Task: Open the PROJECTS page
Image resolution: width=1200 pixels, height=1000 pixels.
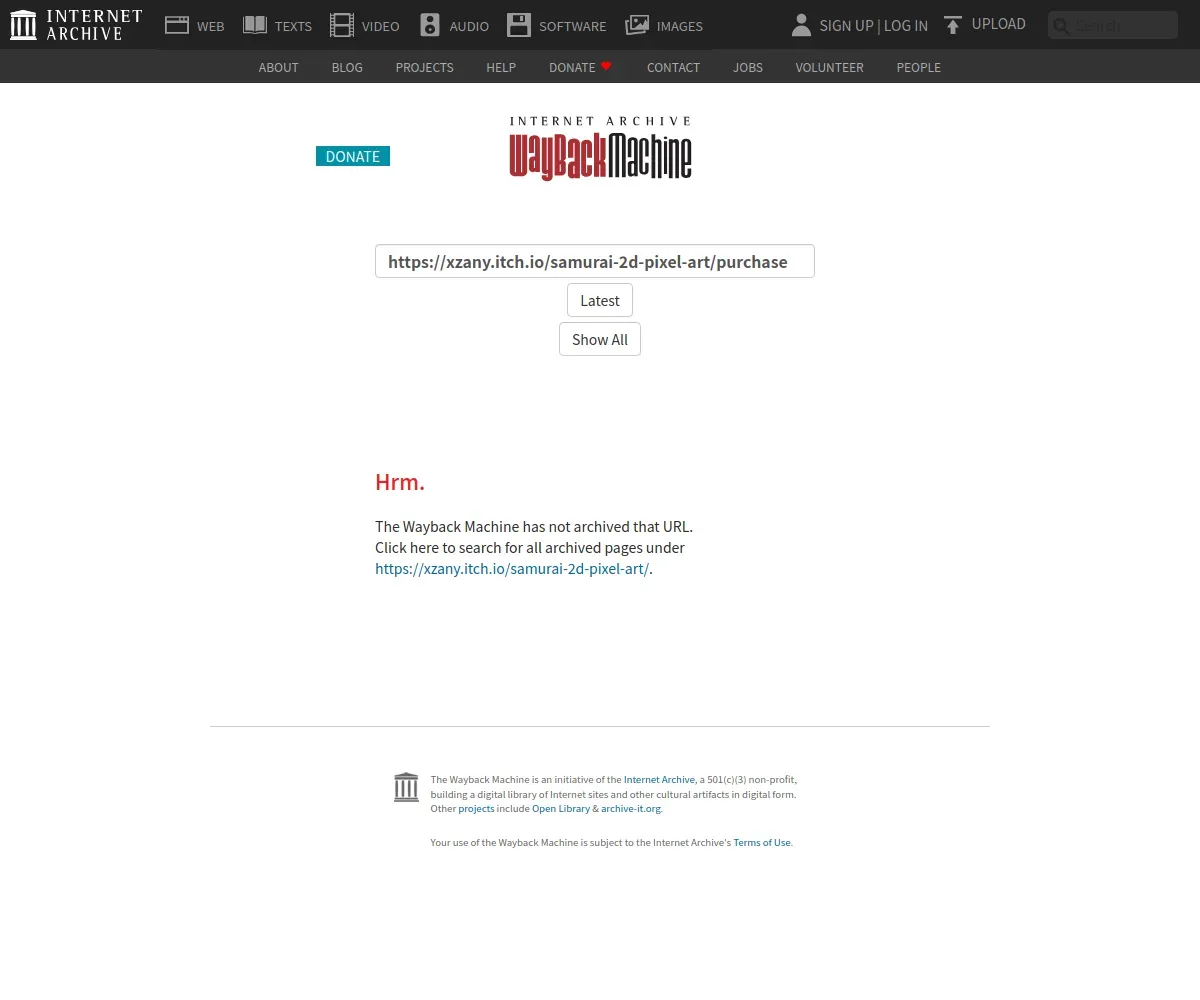Action: point(425,67)
